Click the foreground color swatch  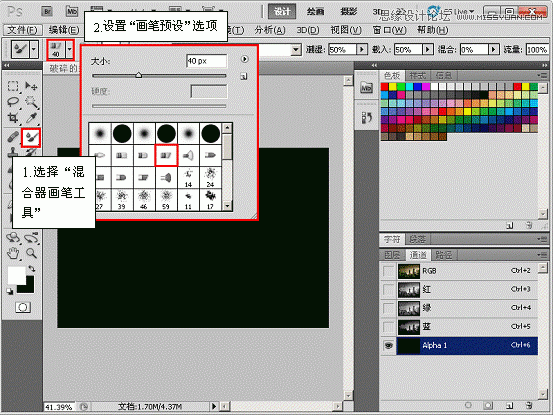coord(16,275)
